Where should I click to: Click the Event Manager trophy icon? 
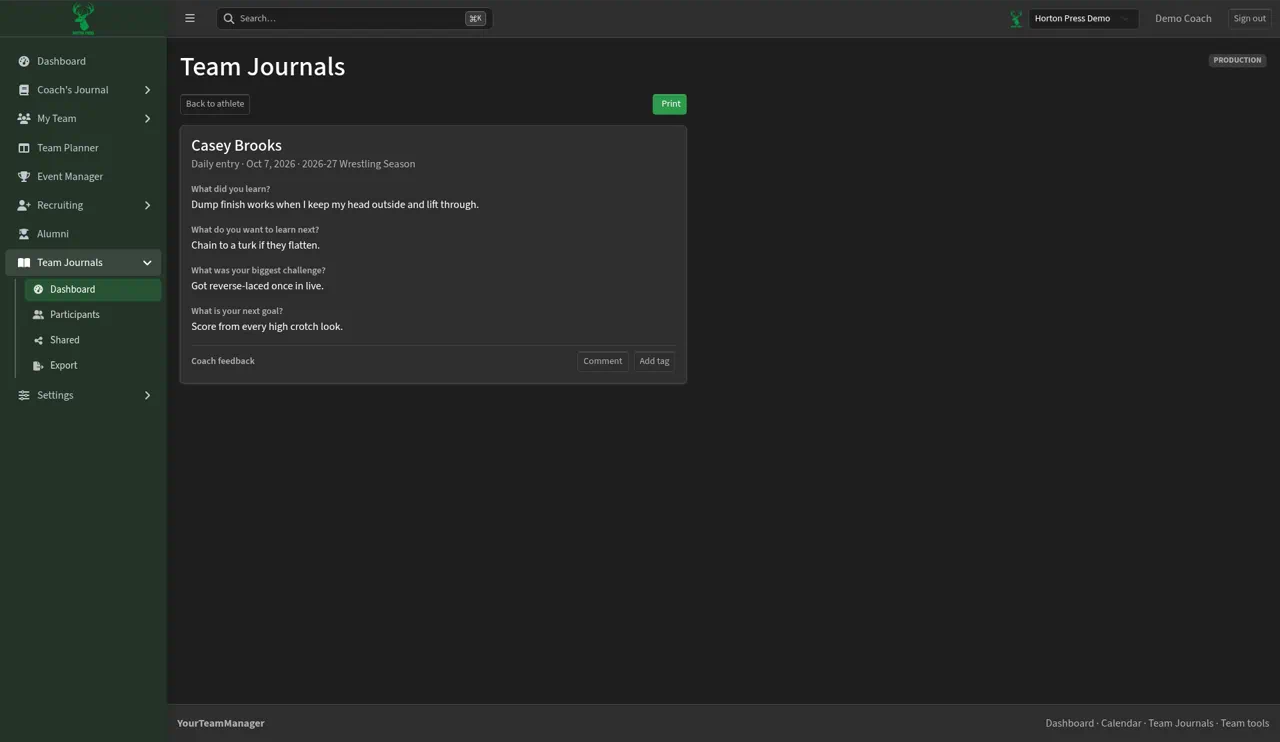[x=24, y=177]
